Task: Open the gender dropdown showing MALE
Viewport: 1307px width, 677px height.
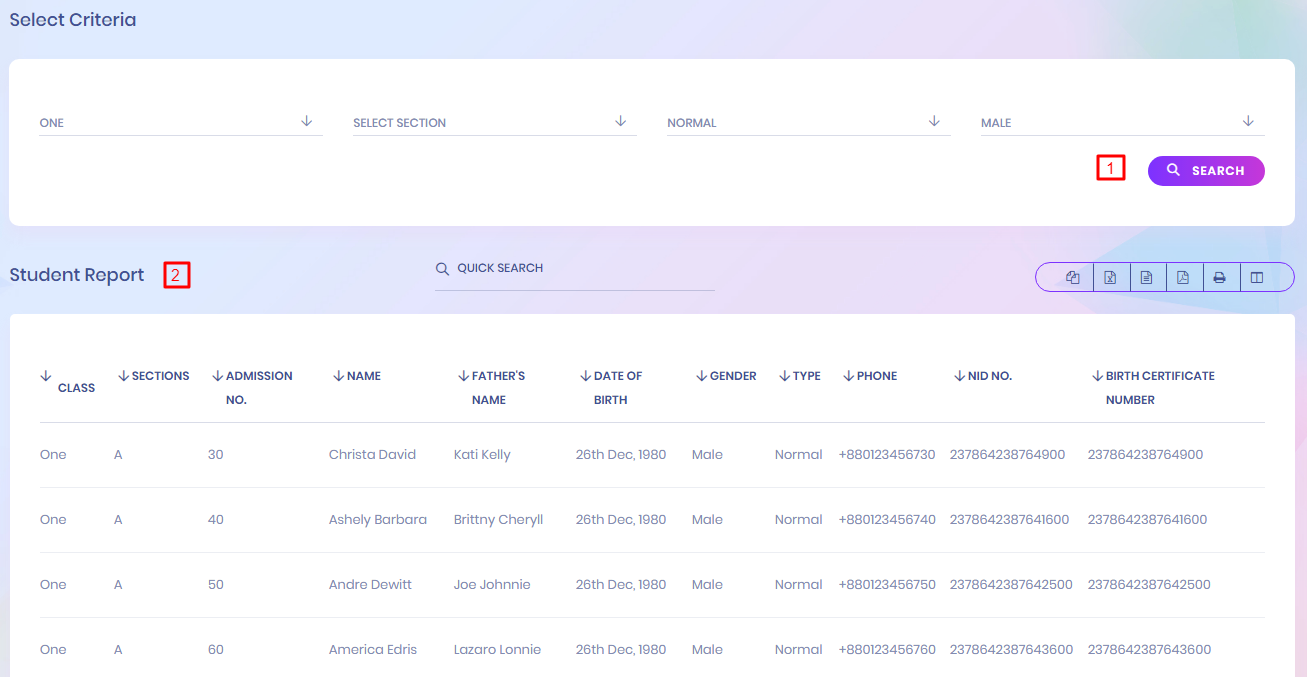Action: click(x=1122, y=122)
